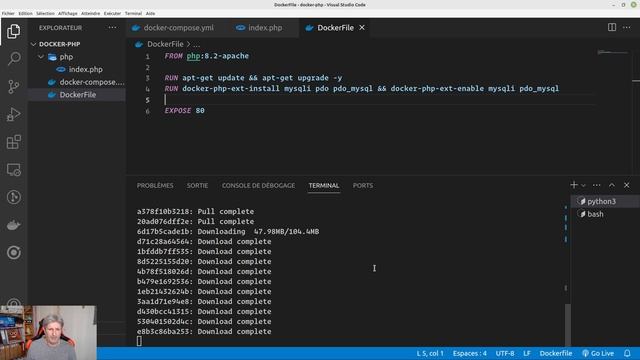The image size is (640, 360).
Task: Click the editor minimap preview
Action: 612,52
